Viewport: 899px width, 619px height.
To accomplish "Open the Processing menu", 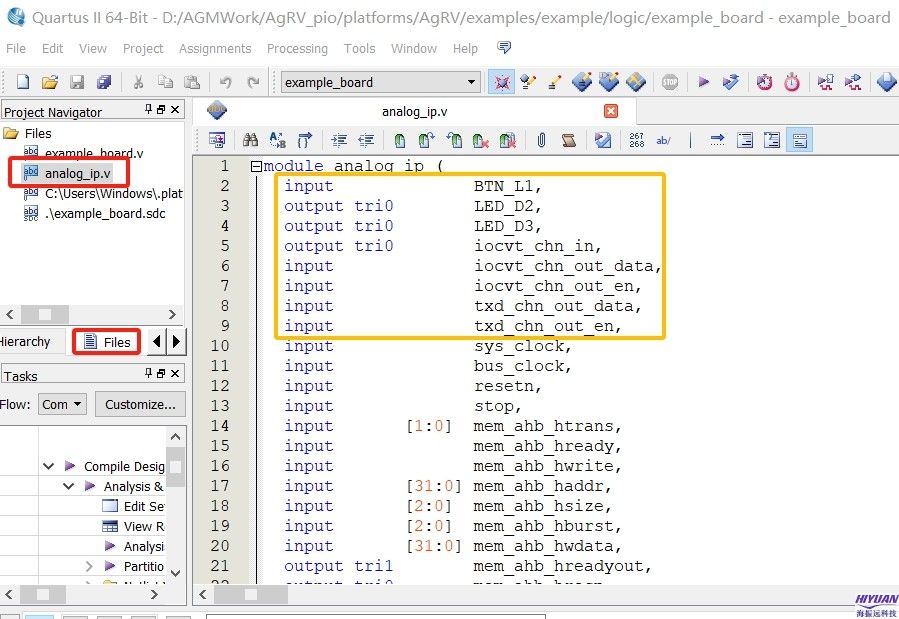I will click(297, 48).
